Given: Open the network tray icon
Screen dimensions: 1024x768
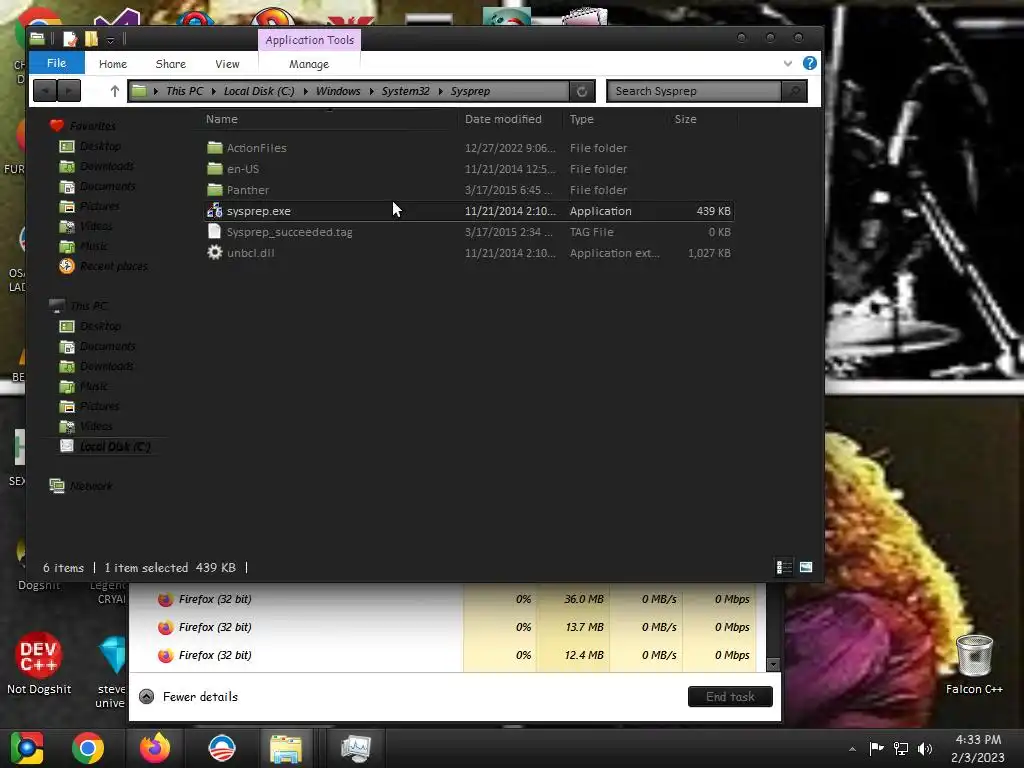Looking at the screenshot, I should click(x=901, y=748).
